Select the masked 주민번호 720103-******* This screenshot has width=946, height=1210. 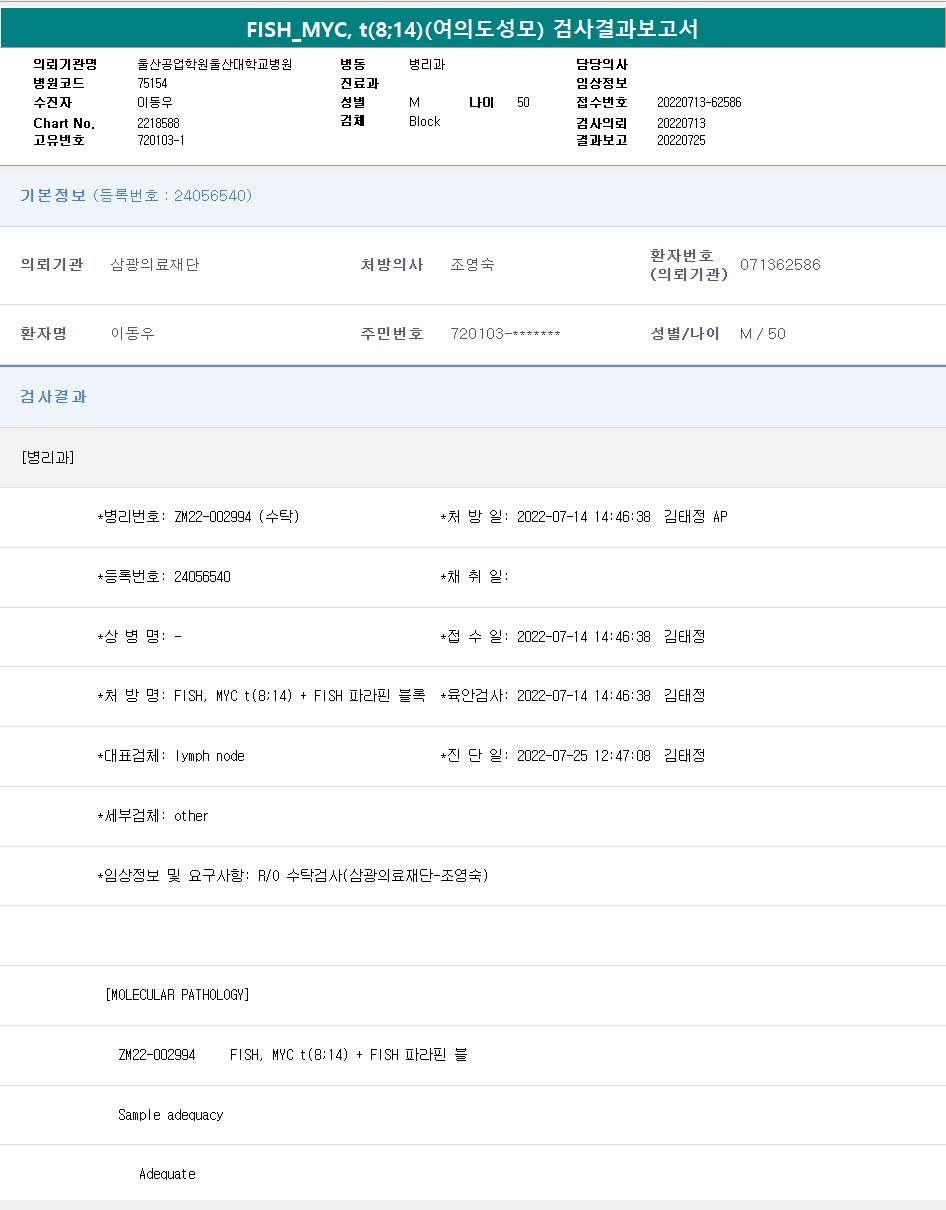[x=505, y=333]
